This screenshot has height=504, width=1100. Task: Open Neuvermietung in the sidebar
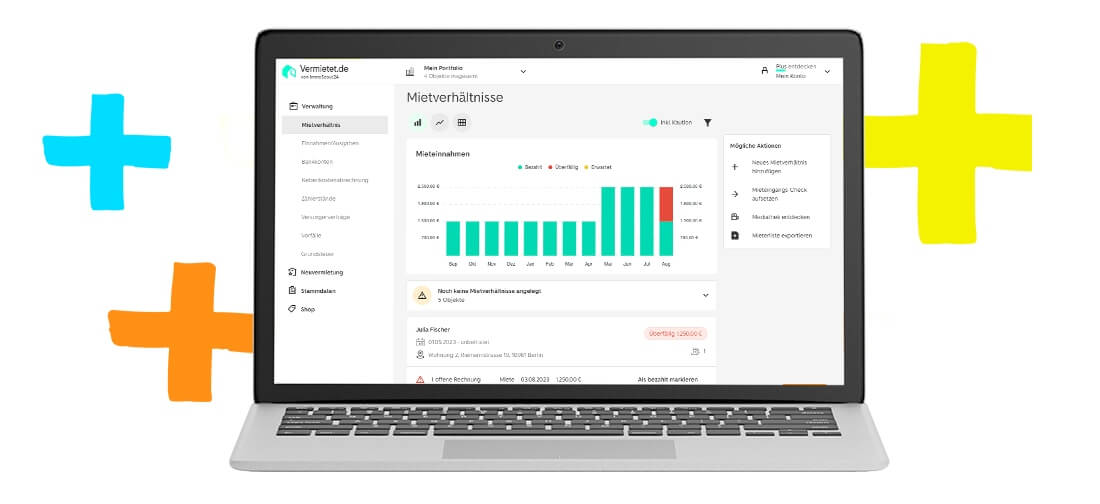point(322,272)
